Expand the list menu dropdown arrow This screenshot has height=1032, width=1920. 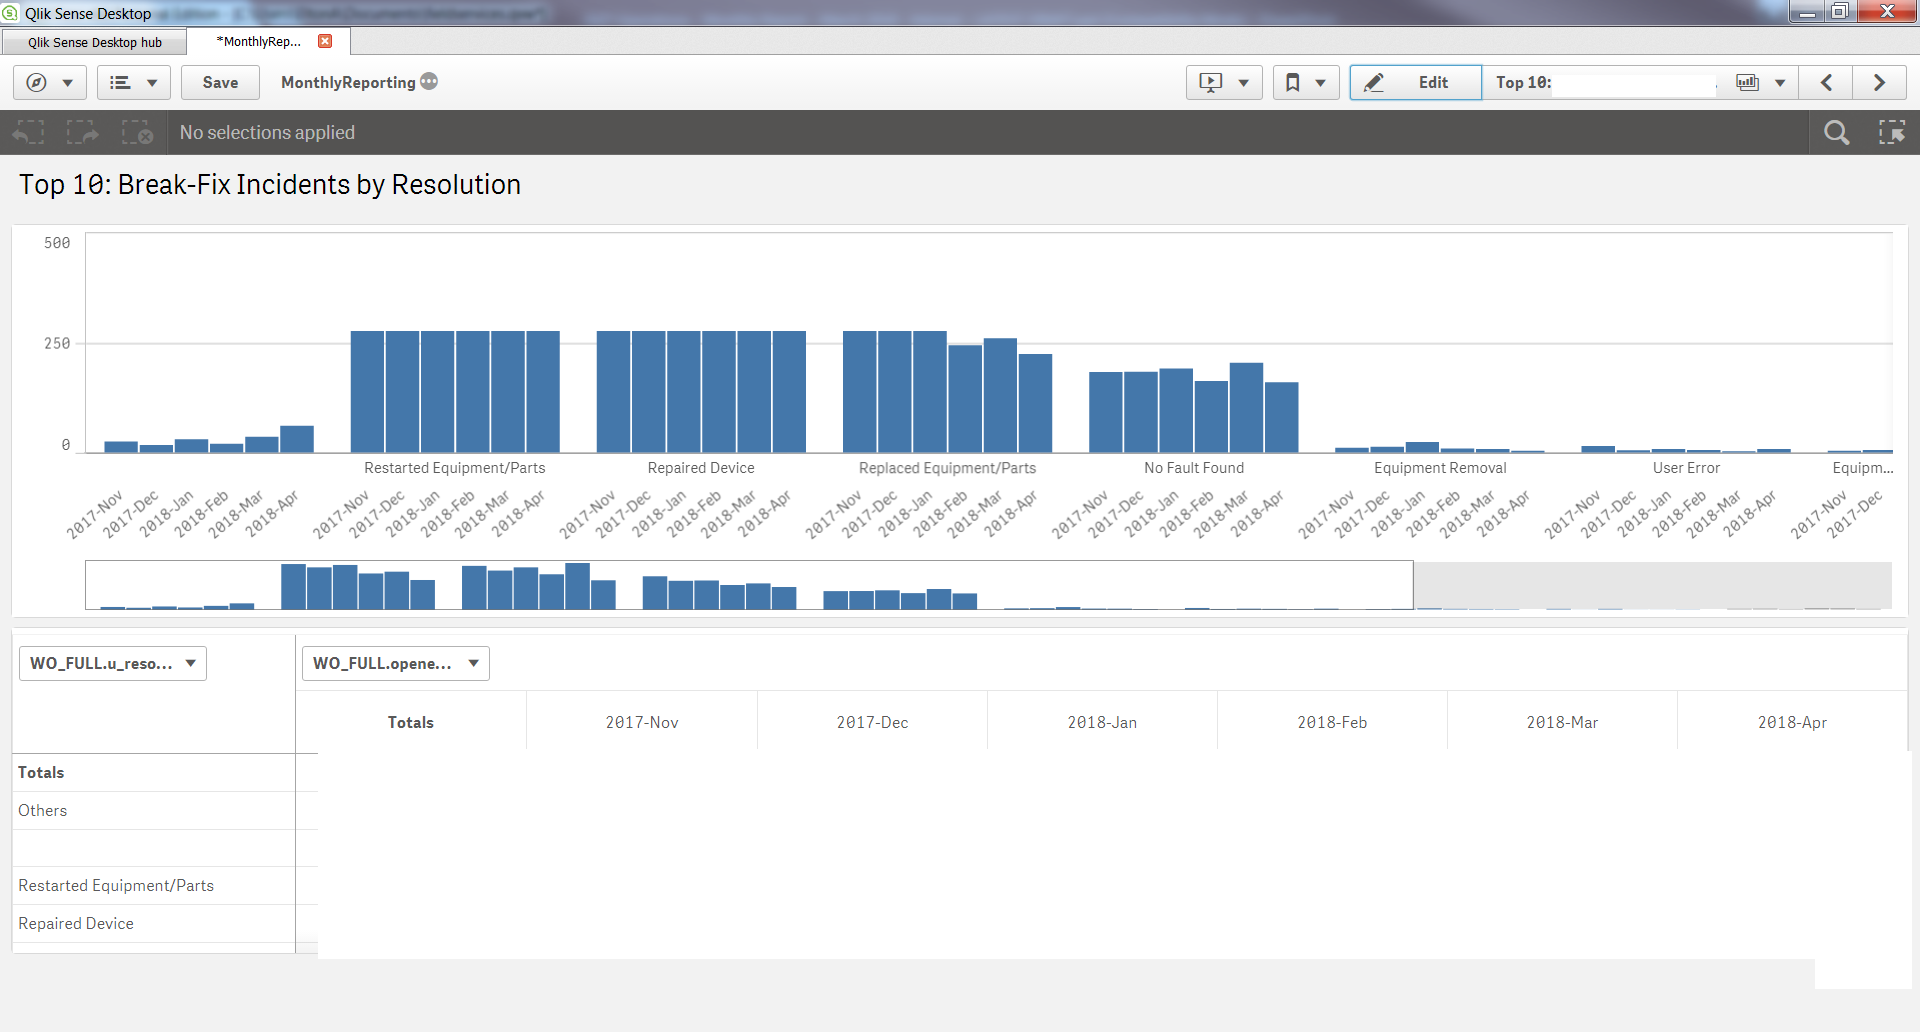152,83
